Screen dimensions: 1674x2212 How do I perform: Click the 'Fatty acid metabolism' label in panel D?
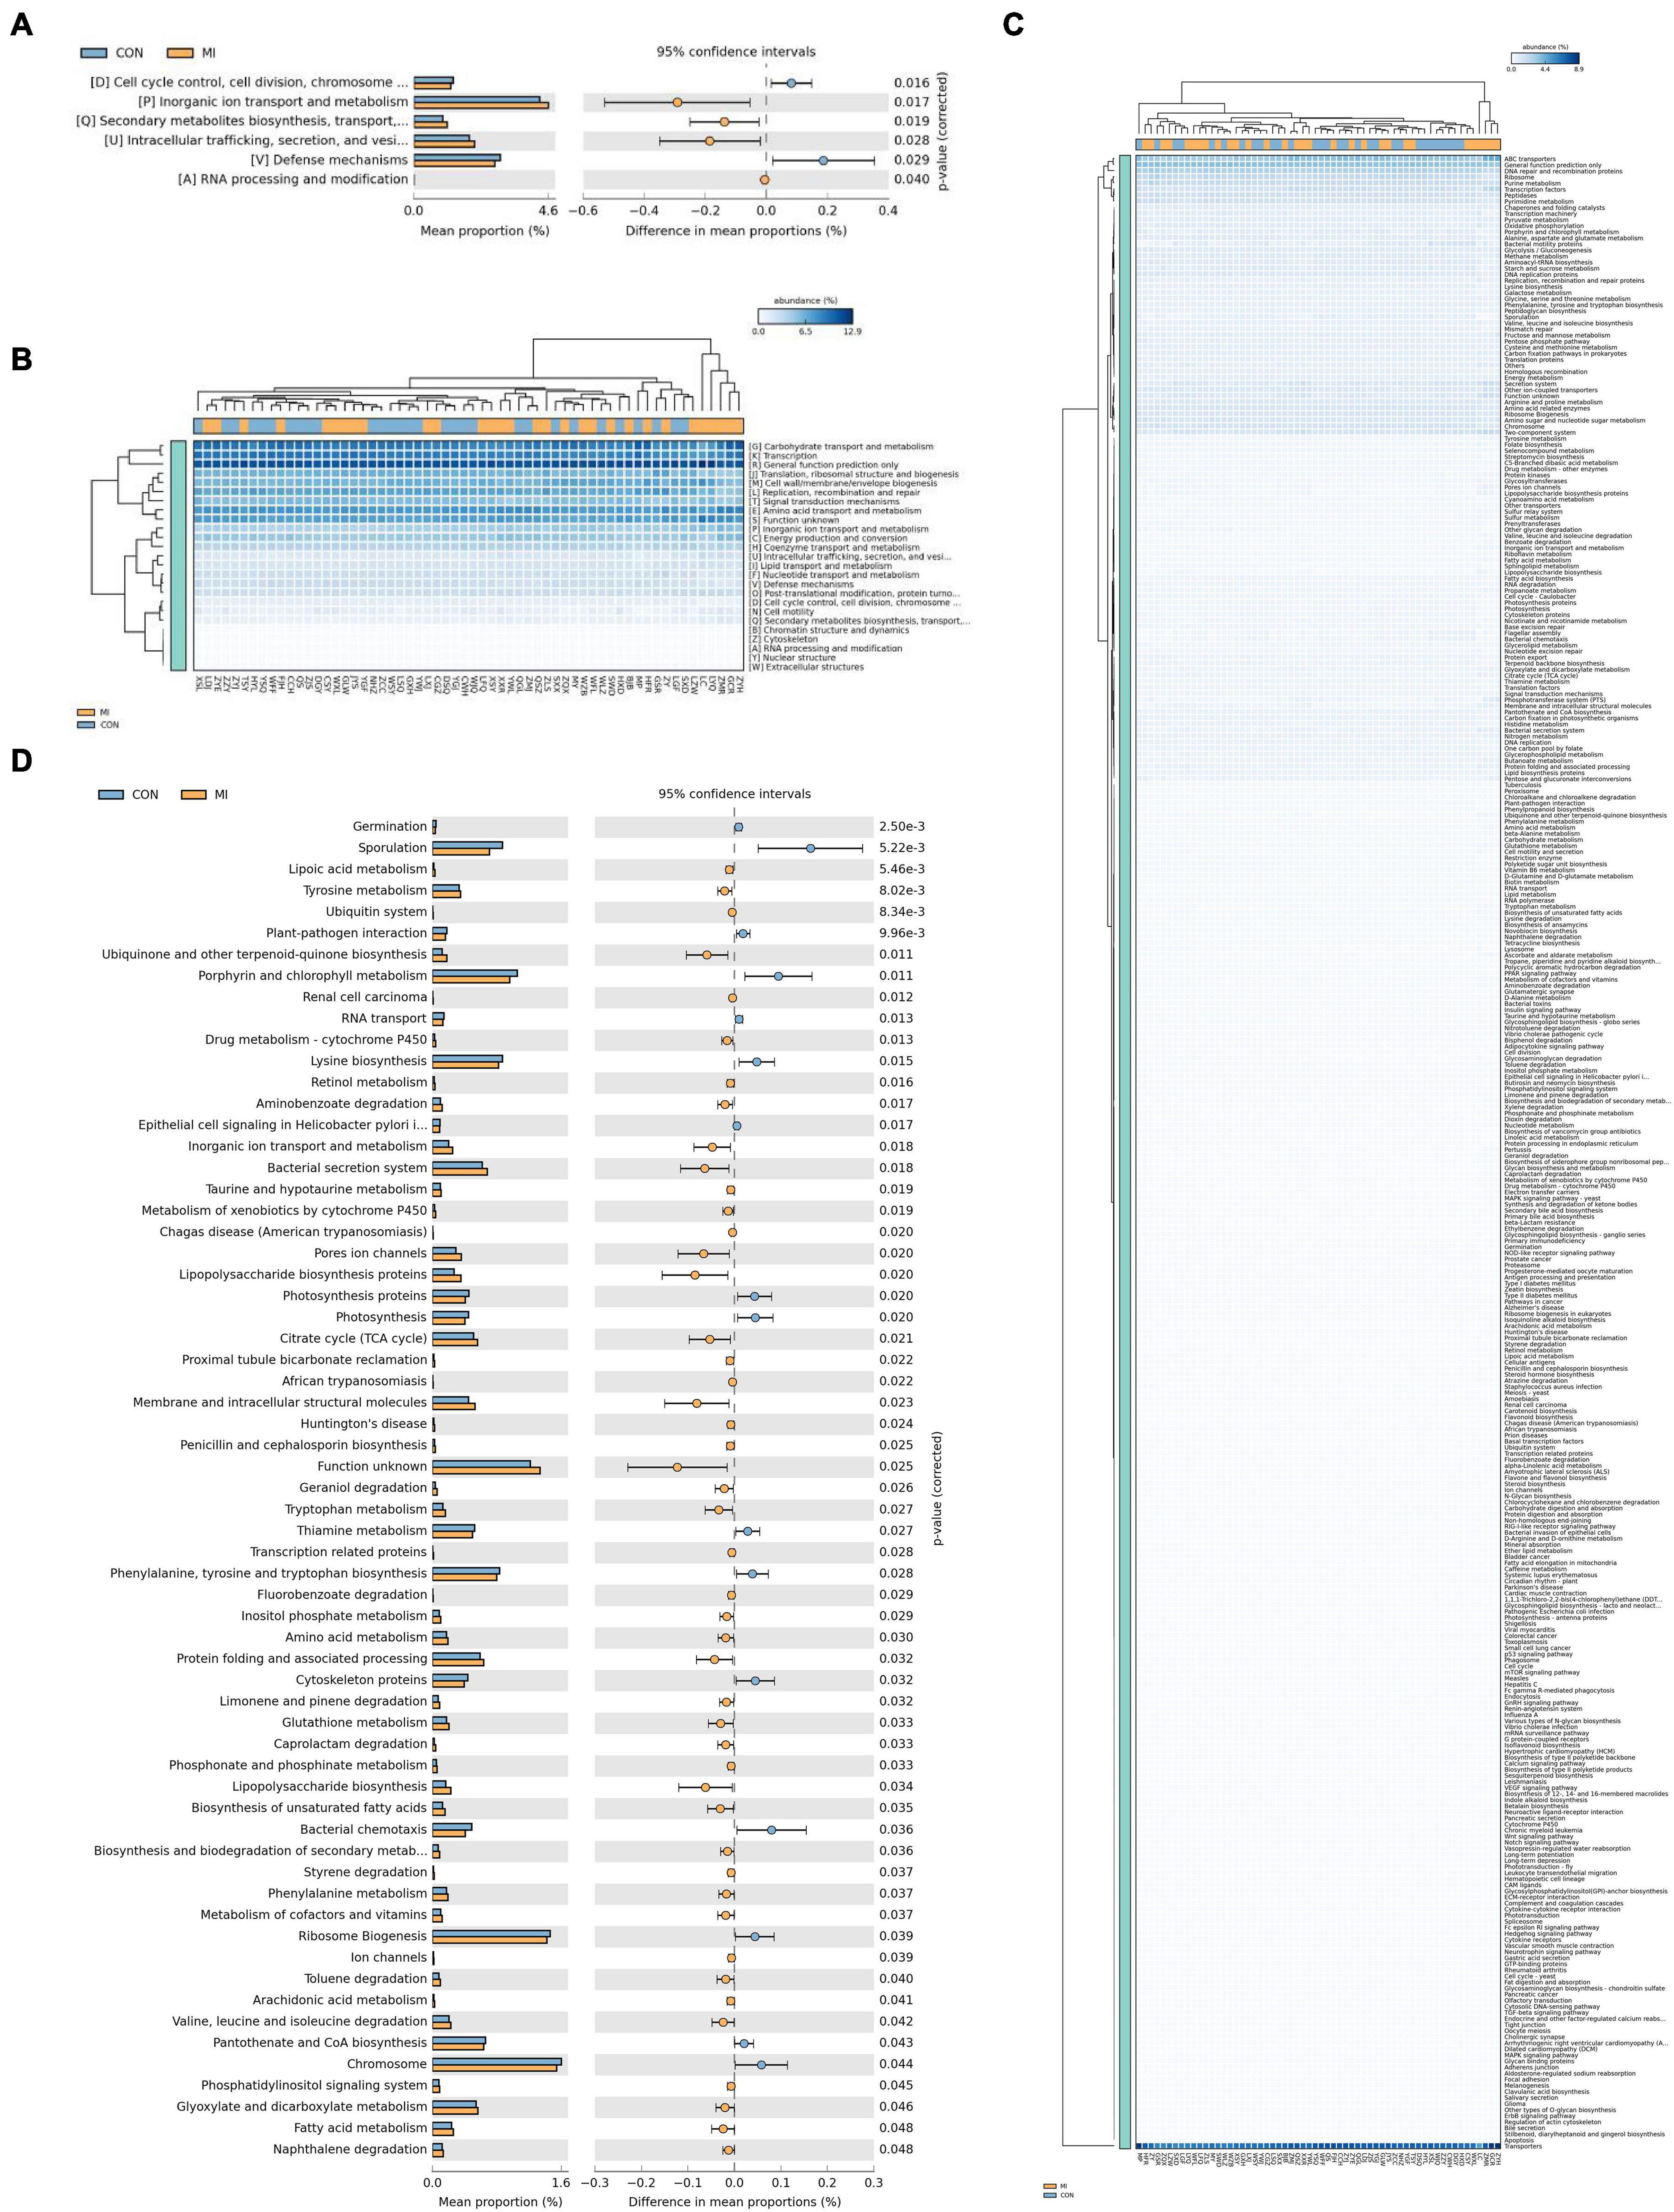point(360,2128)
